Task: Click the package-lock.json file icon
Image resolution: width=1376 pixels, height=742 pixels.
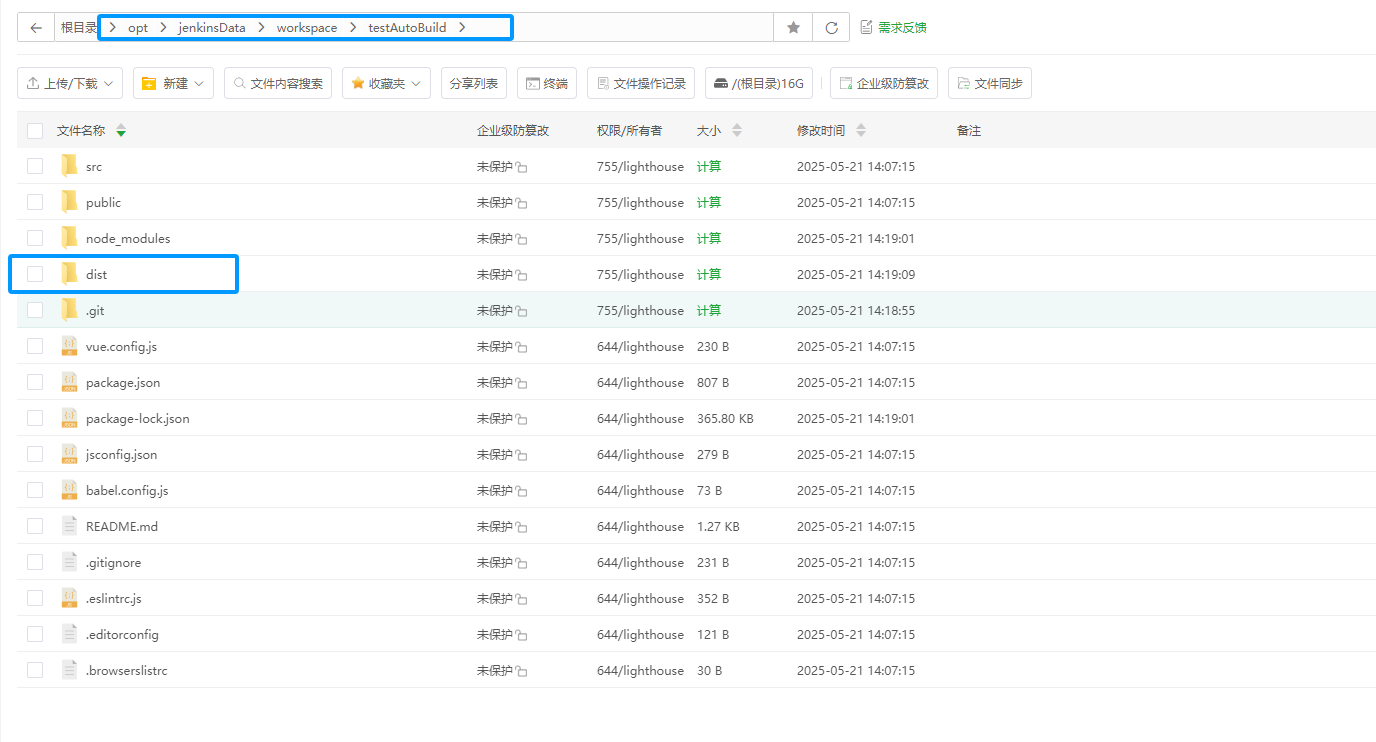Action: click(69, 418)
